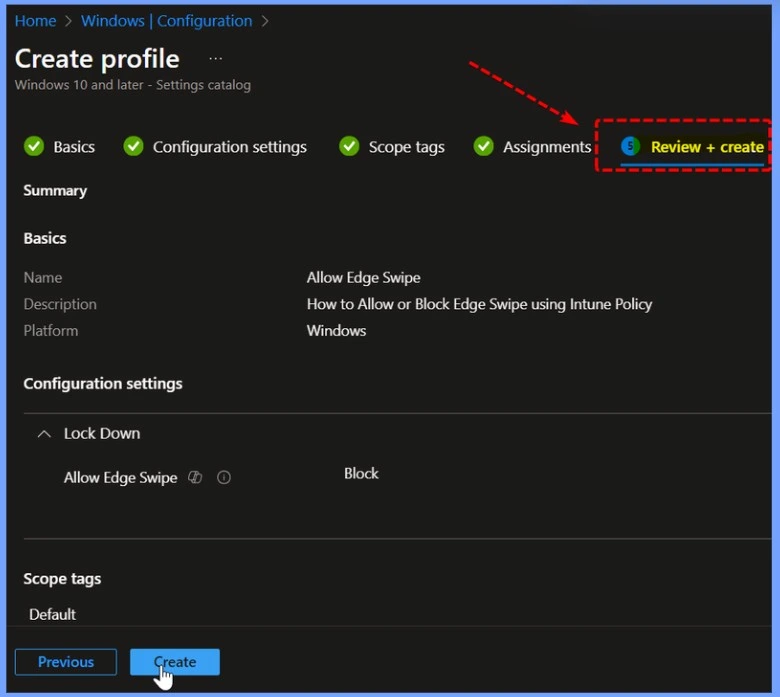Click the 'Create profile' page title
Viewport: 780px width, 697px height.
(97, 59)
